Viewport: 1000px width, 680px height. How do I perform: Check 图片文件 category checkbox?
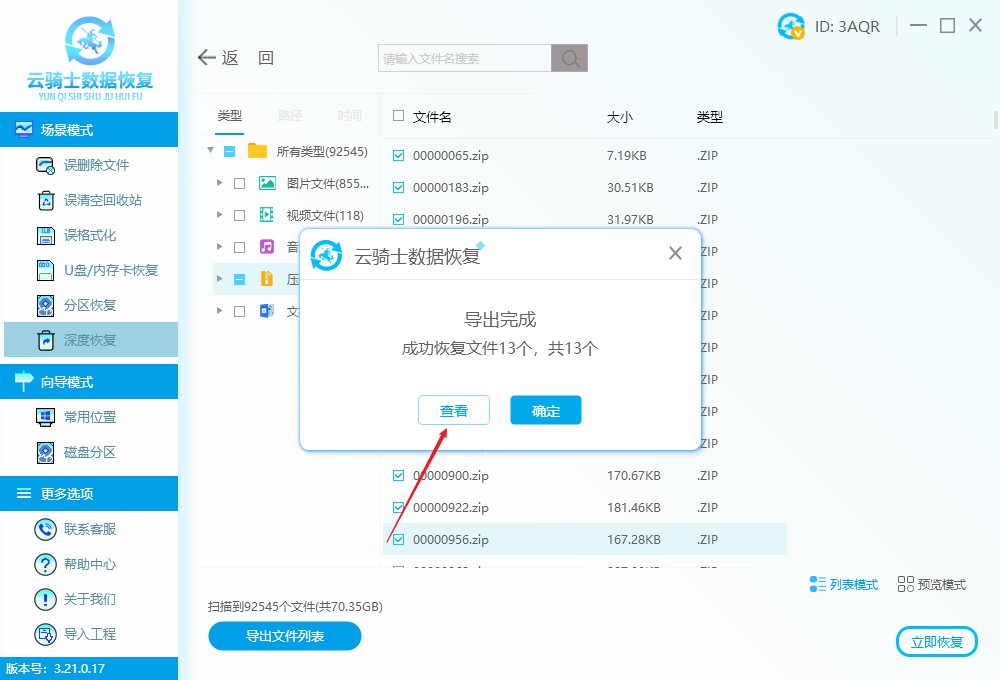[237, 183]
